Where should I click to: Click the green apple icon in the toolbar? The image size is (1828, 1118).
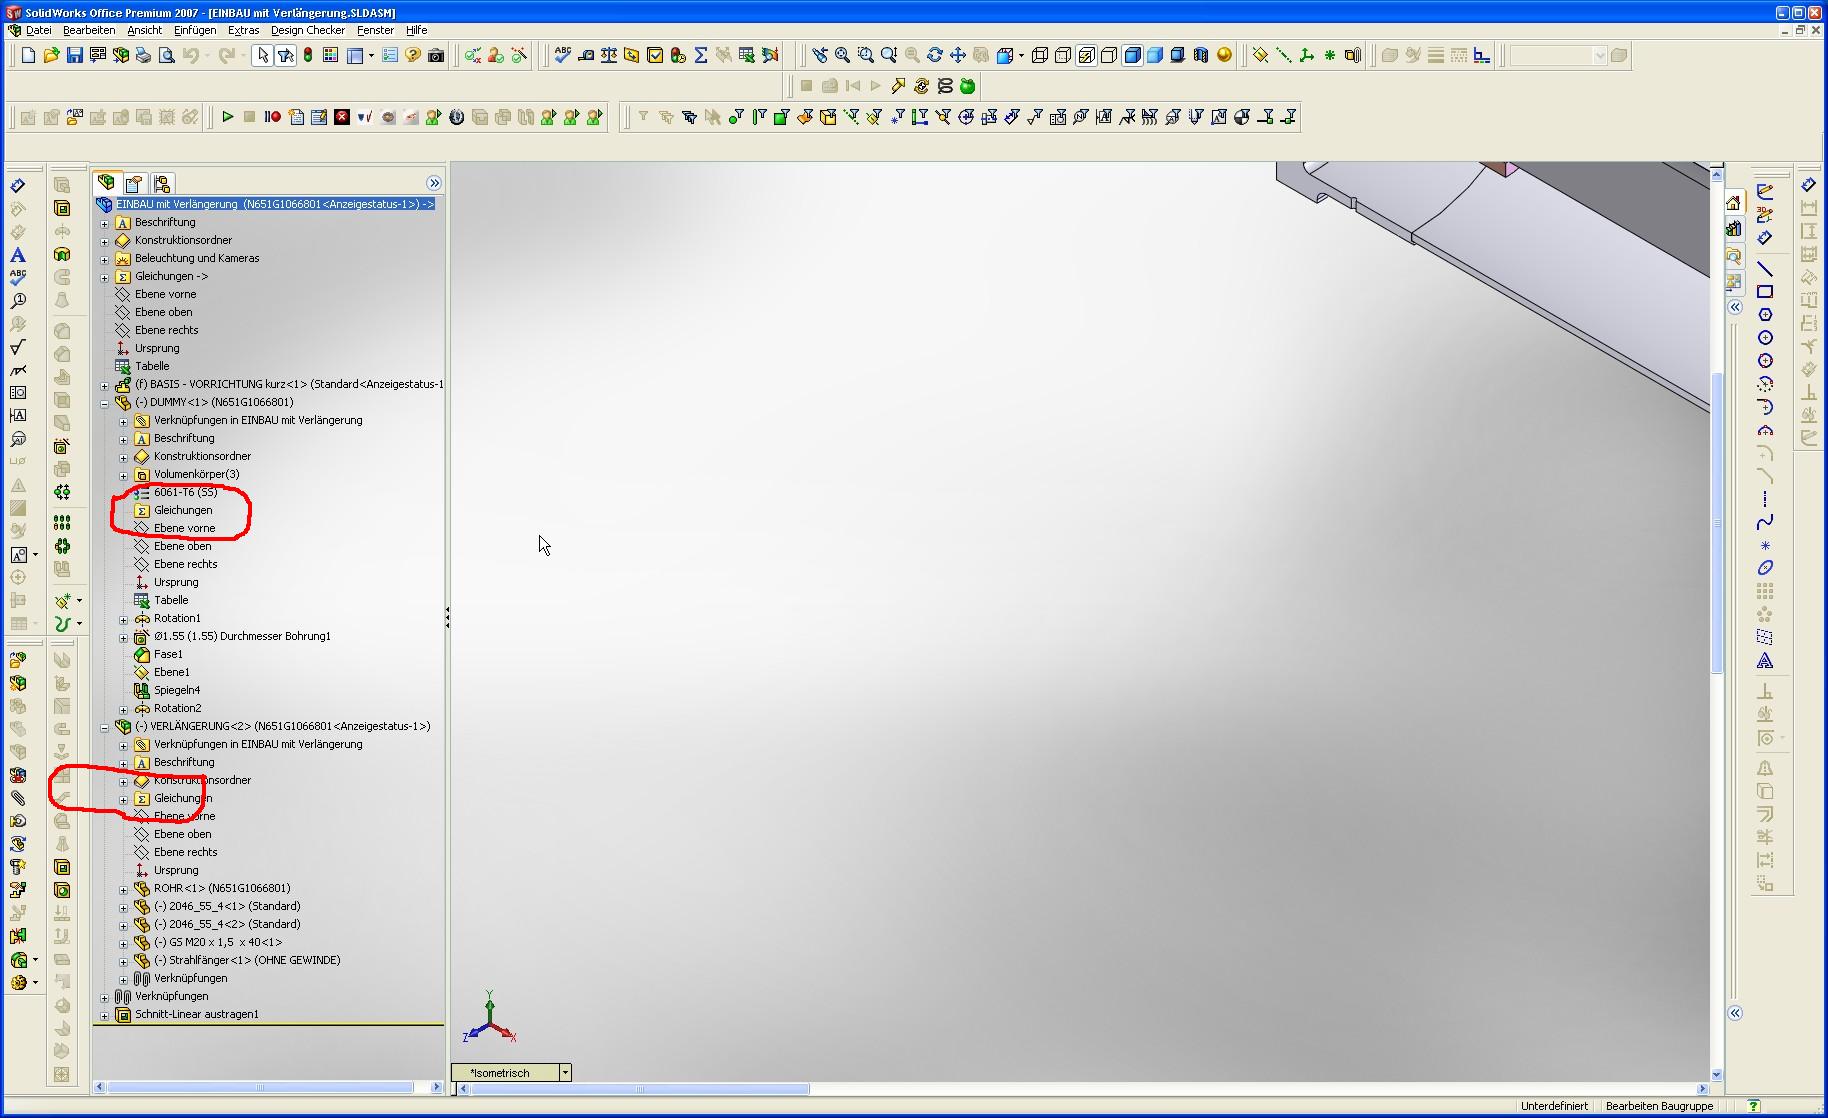click(968, 87)
